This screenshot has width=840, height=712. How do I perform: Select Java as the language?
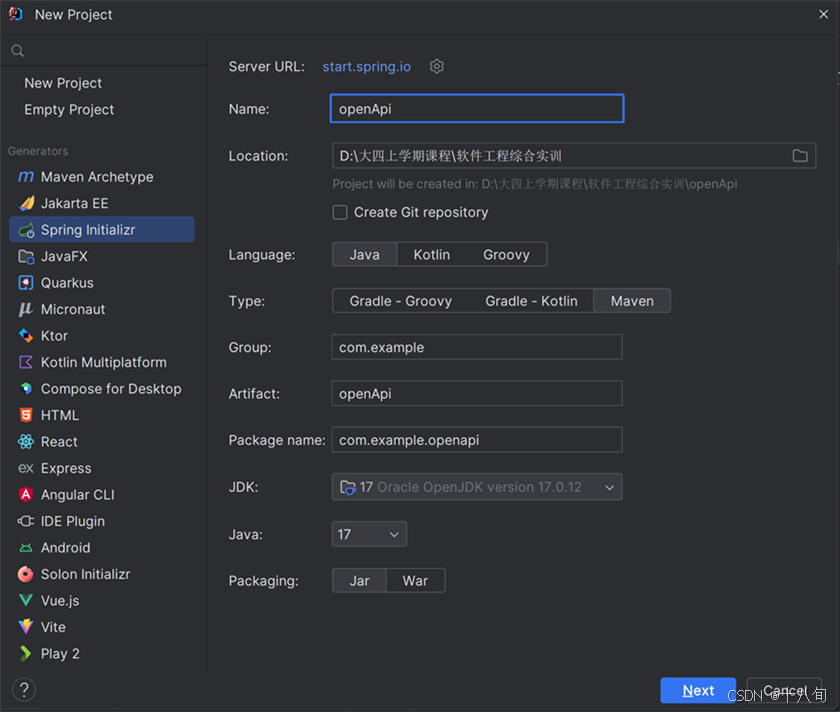click(x=364, y=254)
